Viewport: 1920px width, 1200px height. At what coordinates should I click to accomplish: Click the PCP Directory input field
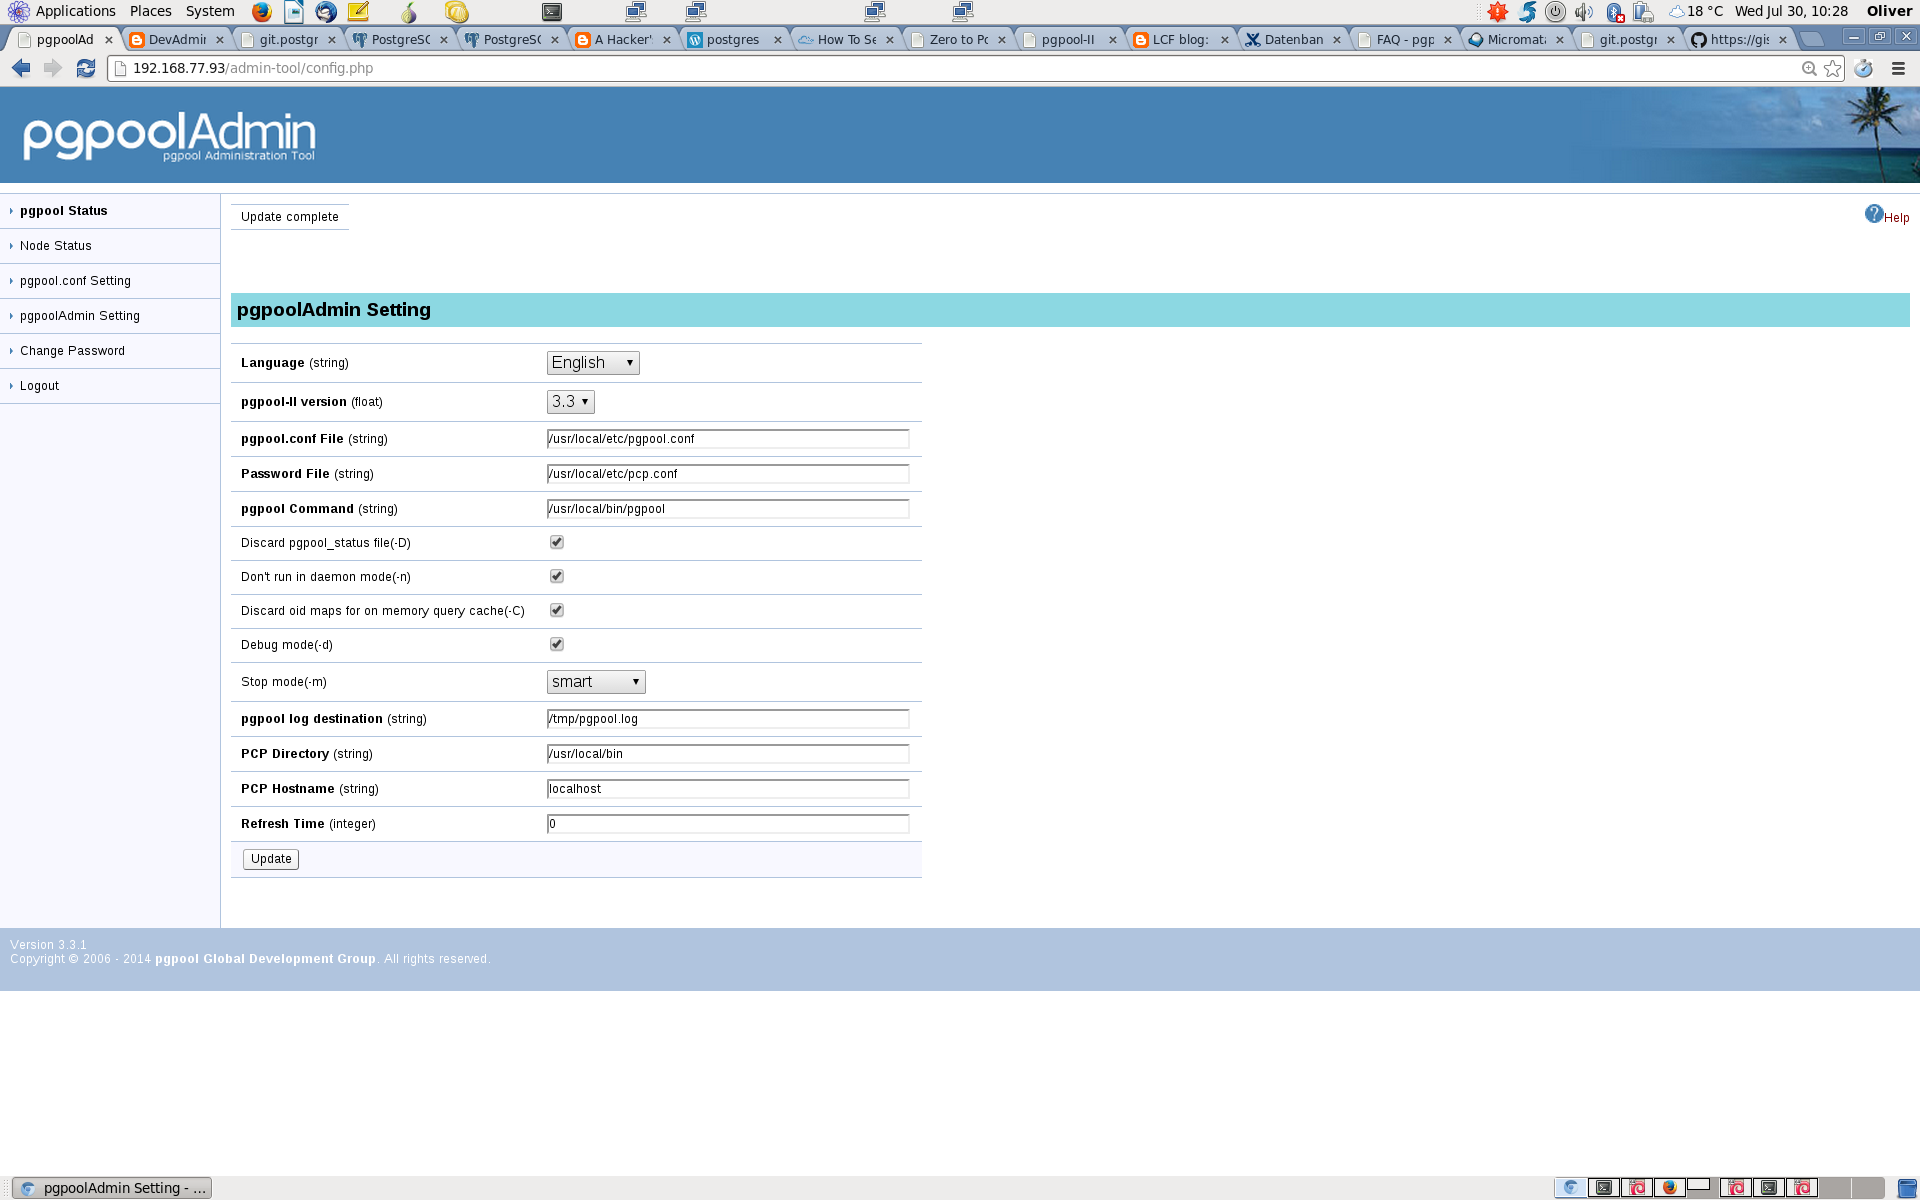coord(728,754)
